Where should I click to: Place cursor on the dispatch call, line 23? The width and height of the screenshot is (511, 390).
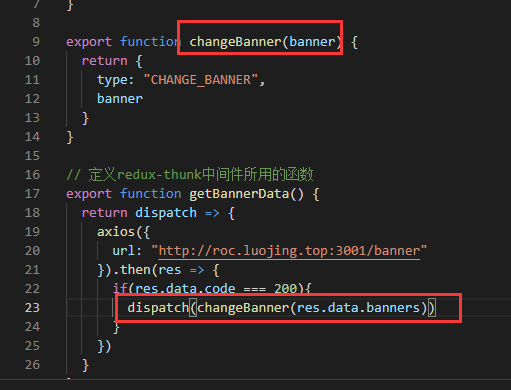[158, 308]
